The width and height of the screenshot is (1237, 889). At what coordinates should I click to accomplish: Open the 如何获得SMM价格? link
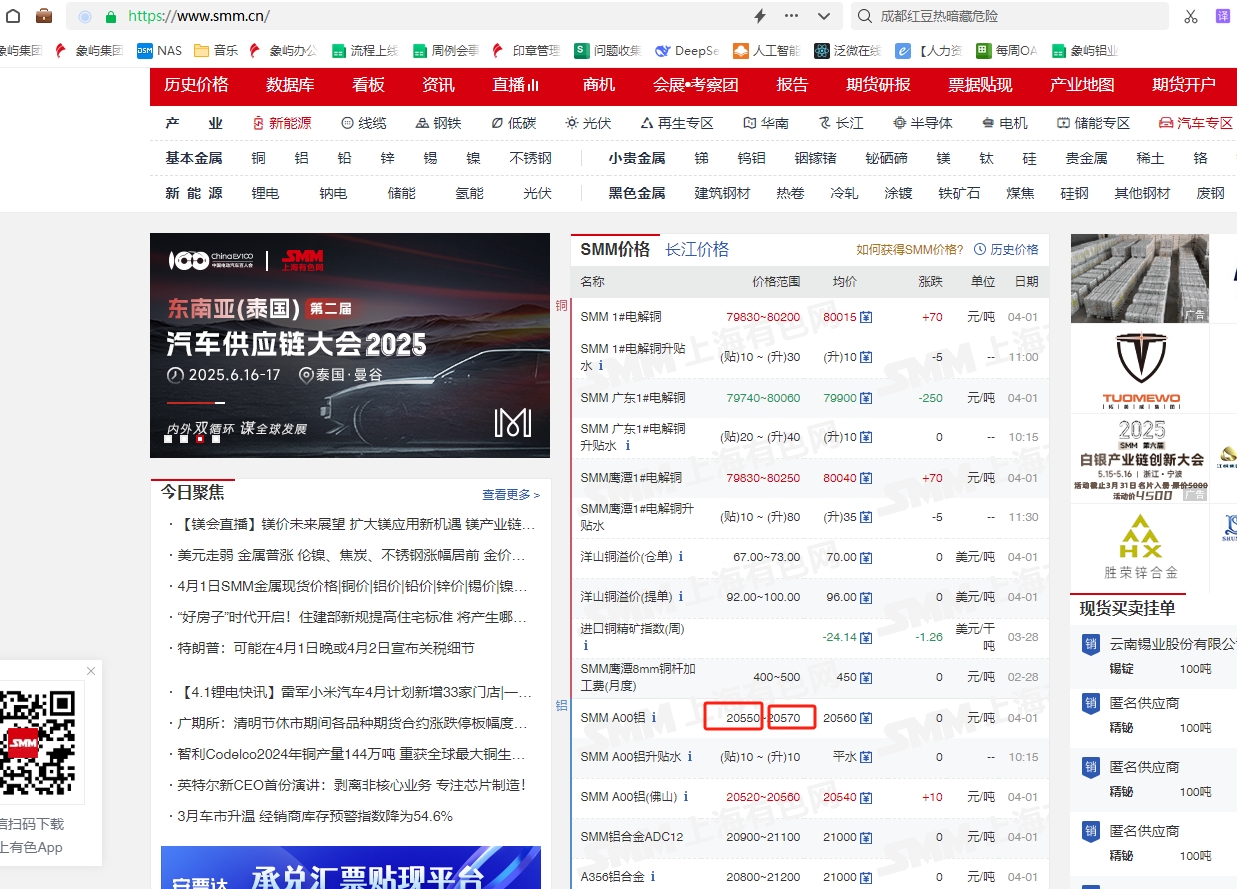tap(909, 250)
